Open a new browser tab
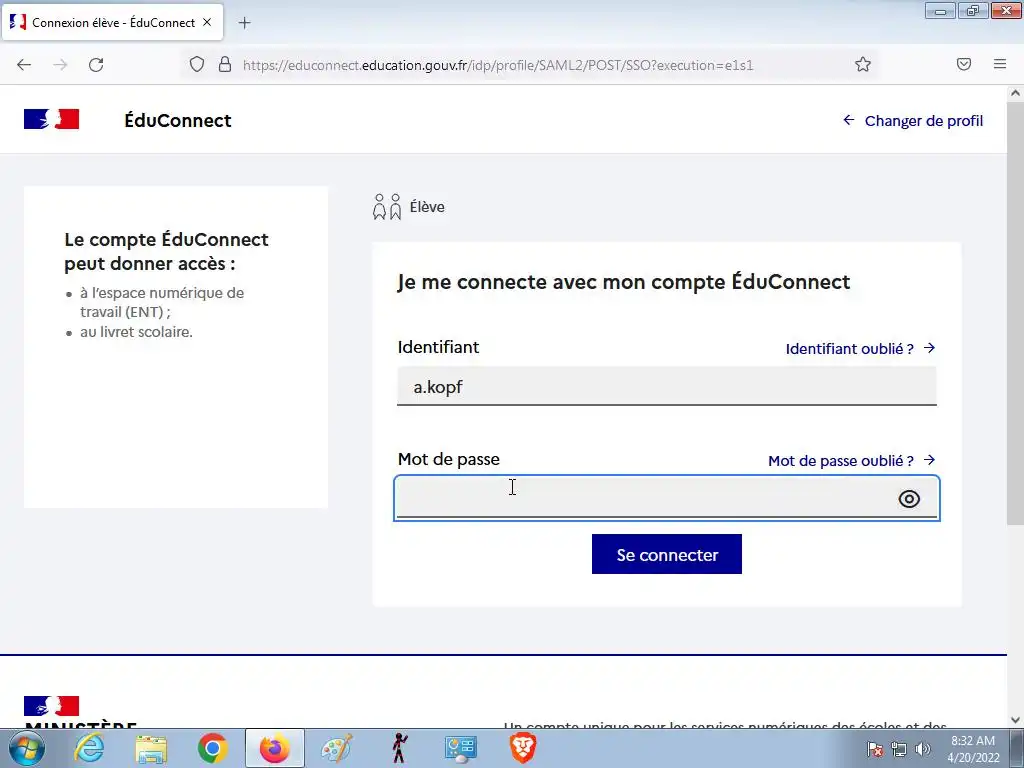This screenshot has height=768, width=1024. click(244, 23)
